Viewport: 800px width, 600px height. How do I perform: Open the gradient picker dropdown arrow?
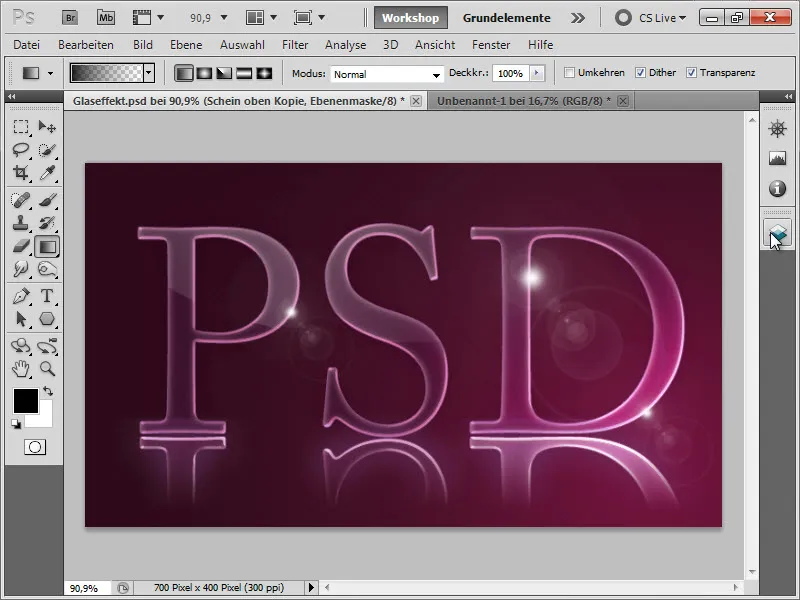148,73
